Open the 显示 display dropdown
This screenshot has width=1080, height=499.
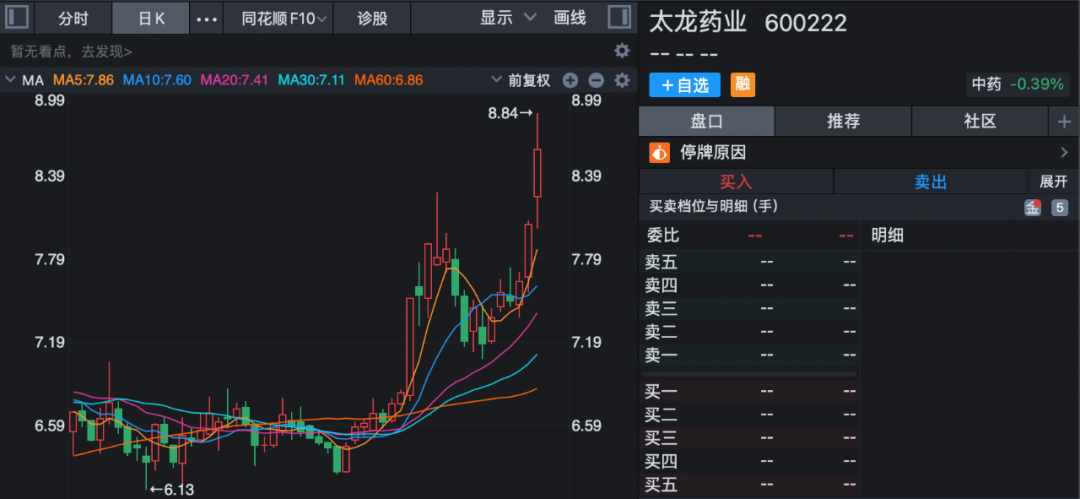coord(507,18)
